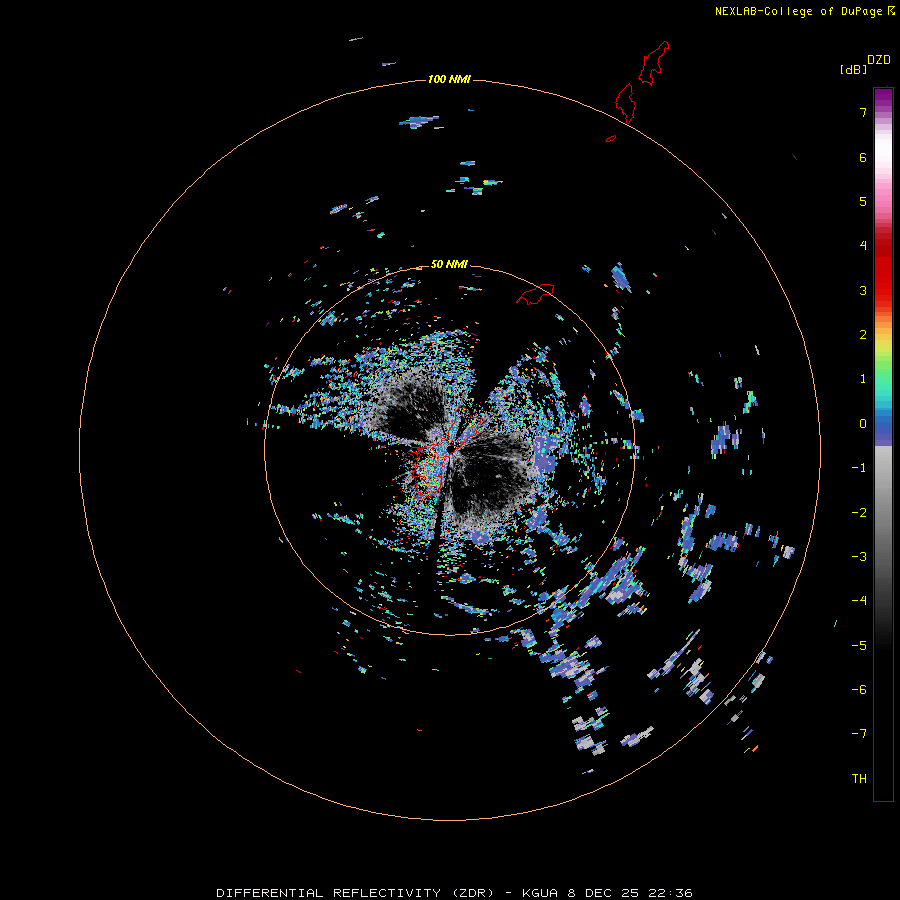Click the 100 NMI range ring label

tap(449, 79)
